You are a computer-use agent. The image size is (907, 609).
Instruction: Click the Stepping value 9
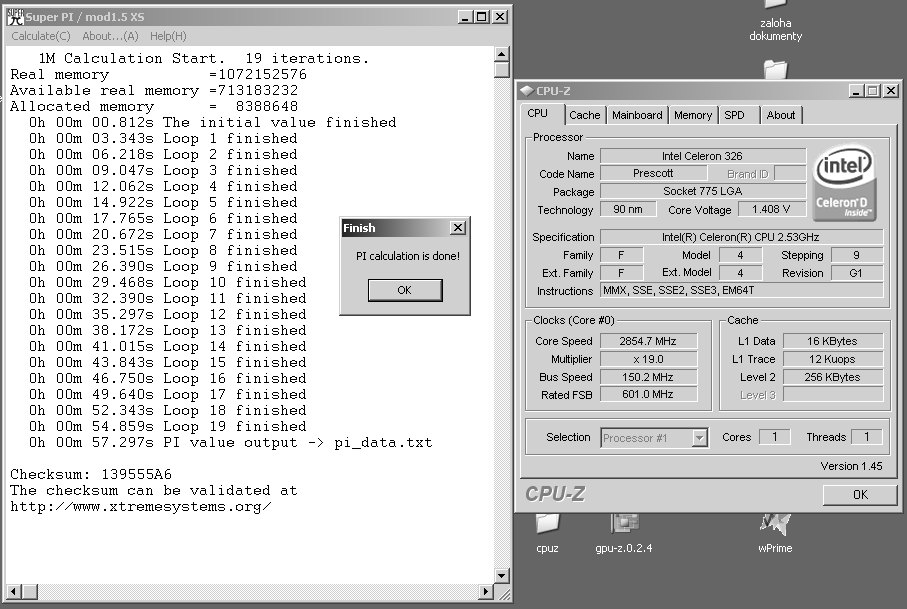(x=857, y=255)
